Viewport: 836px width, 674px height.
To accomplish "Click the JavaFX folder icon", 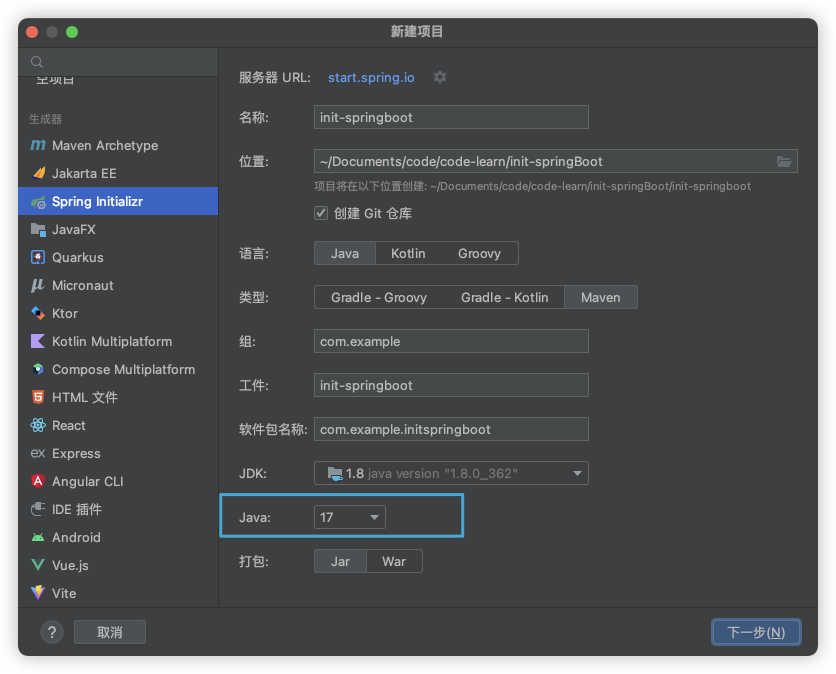I will point(38,229).
